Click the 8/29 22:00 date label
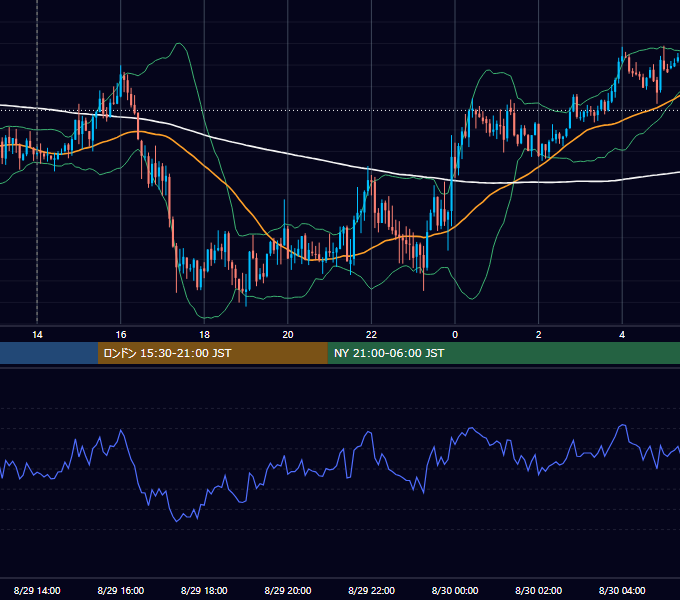 [371, 590]
